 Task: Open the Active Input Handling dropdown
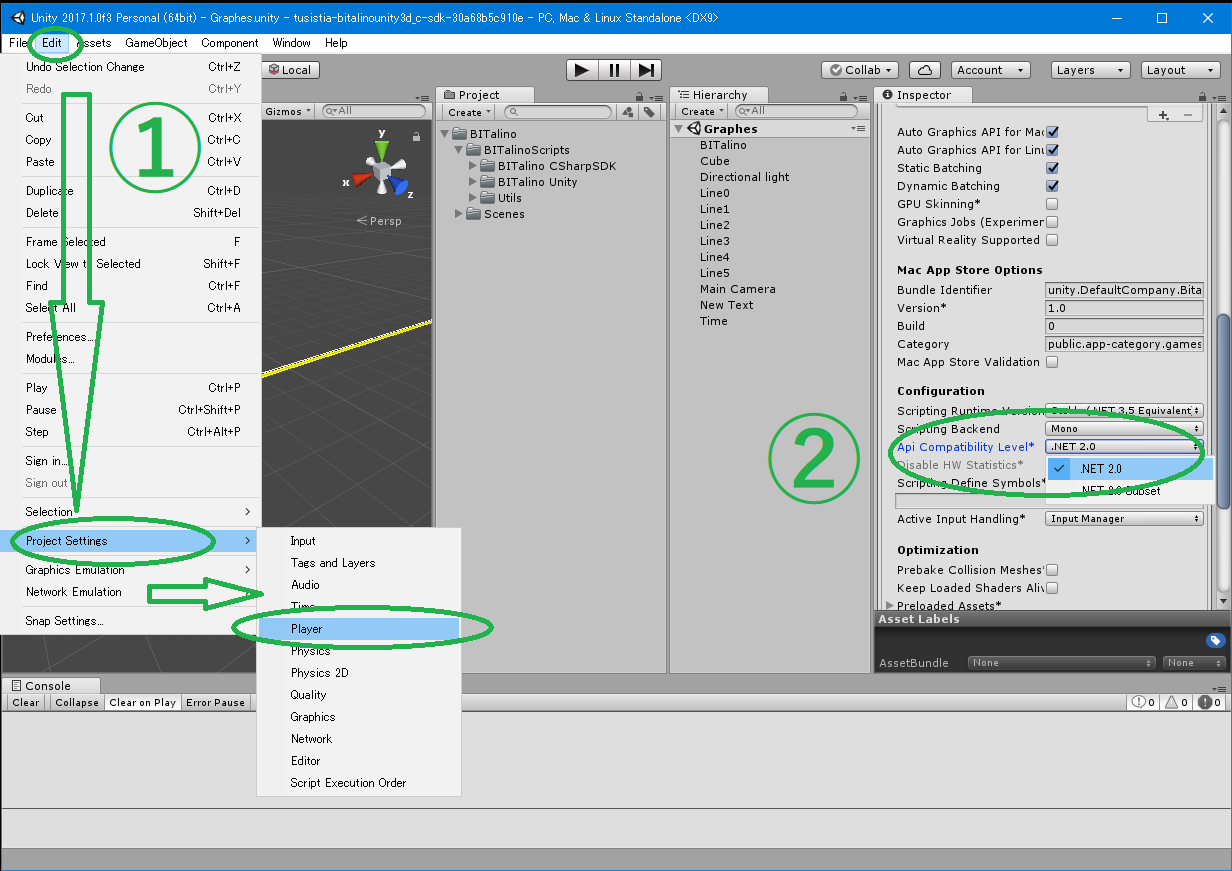click(x=1124, y=519)
